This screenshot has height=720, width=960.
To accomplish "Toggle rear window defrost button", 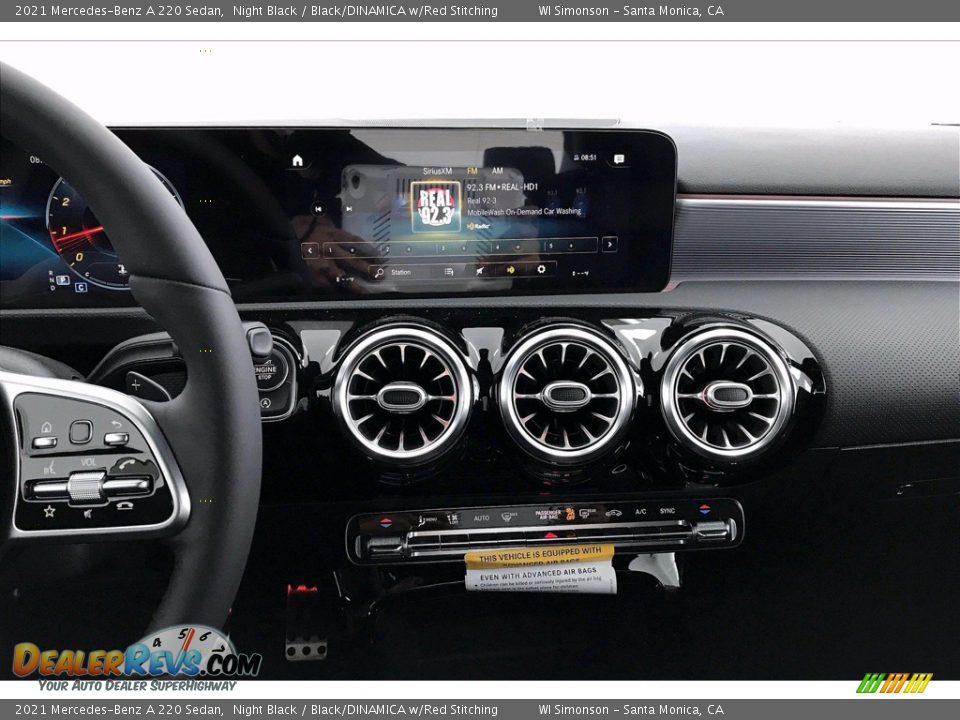I will pos(588,513).
